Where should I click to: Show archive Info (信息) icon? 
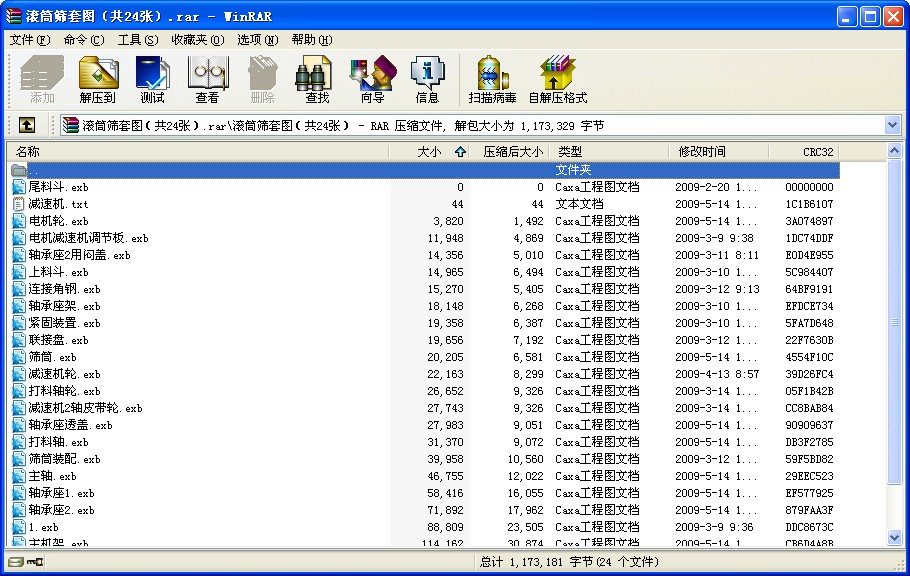pyautogui.click(x=427, y=79)
